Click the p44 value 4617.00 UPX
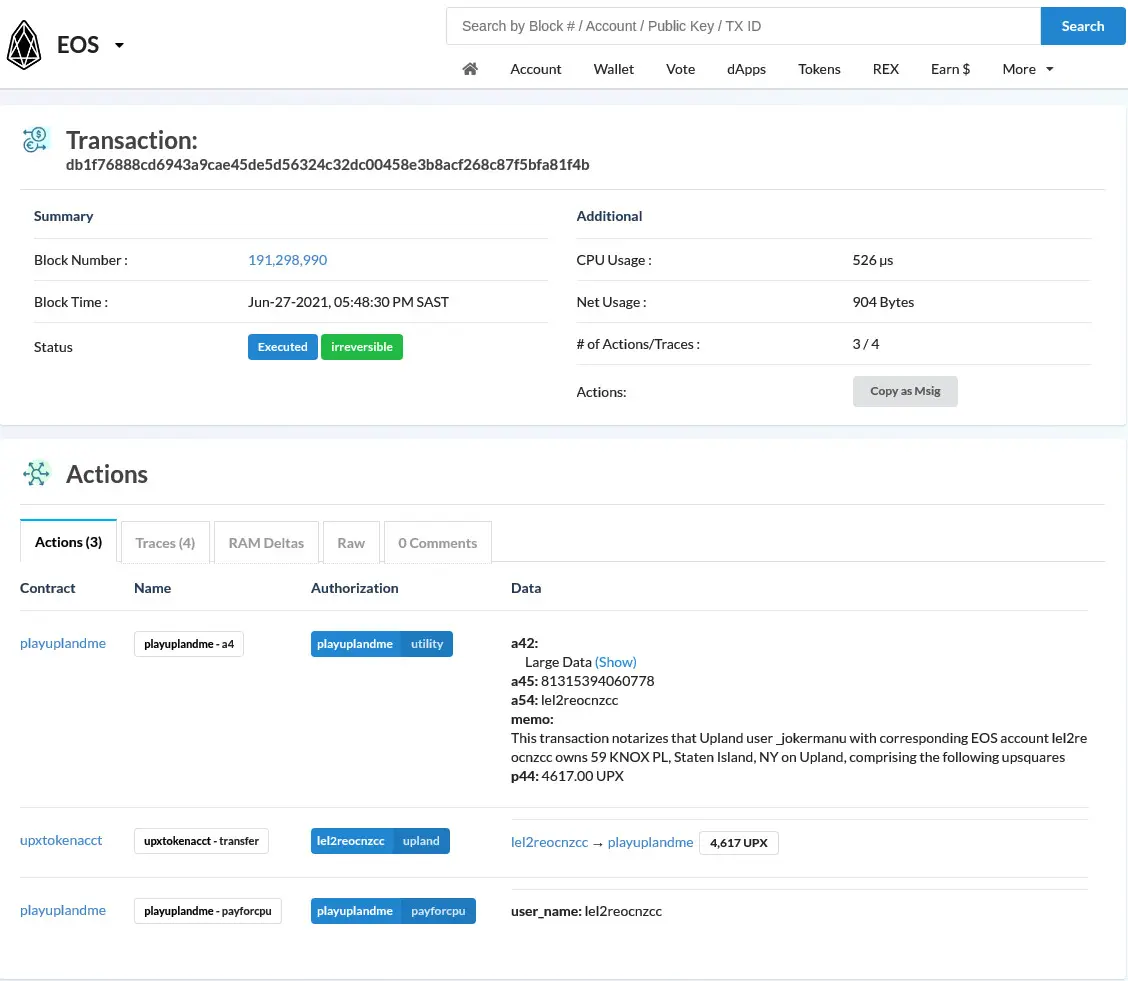This screenshot has width=1128, height=981. 582,776
